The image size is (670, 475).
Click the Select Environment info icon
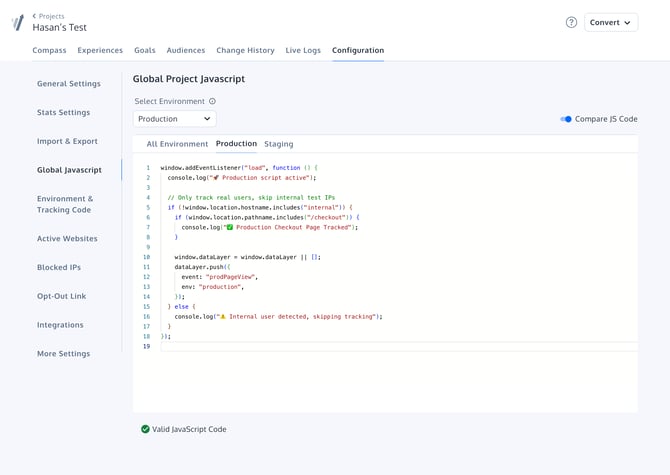coord(212,101)
